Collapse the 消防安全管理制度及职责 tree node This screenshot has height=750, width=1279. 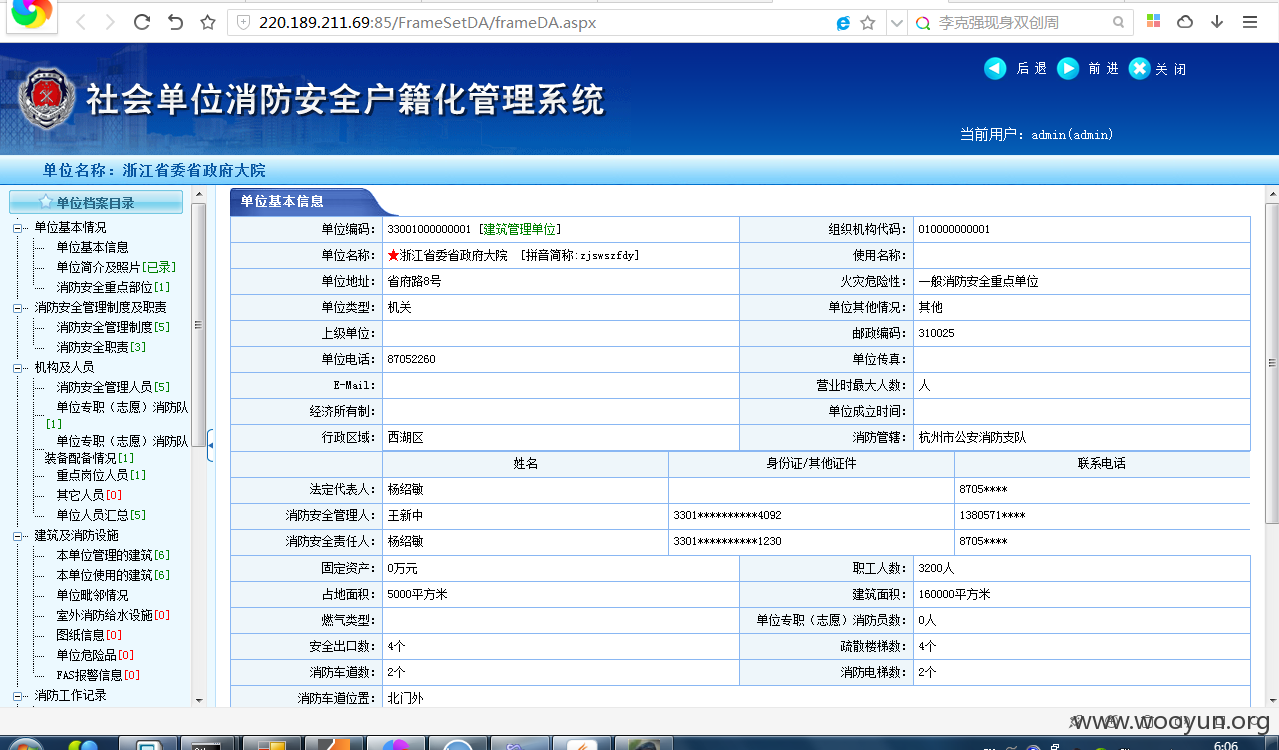tap(18, 307)
